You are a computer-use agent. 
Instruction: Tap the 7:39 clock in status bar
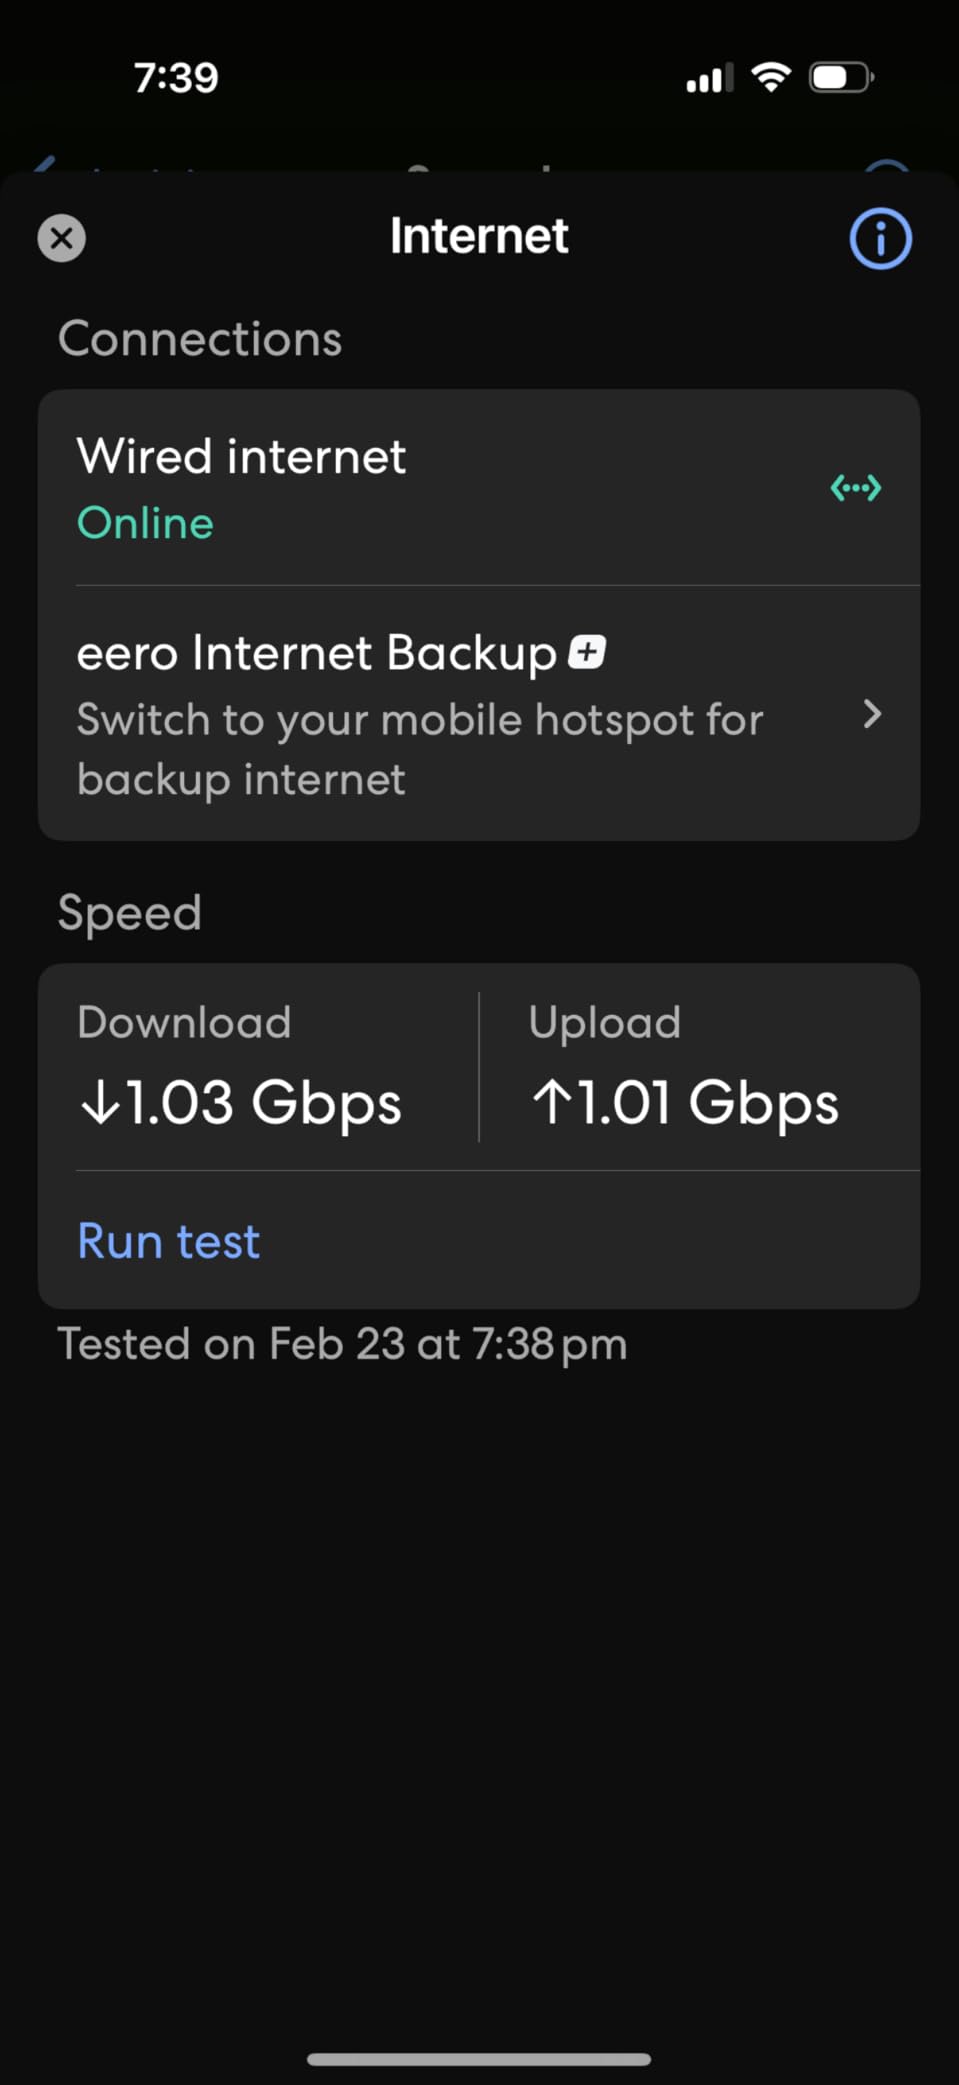[176, 77]
